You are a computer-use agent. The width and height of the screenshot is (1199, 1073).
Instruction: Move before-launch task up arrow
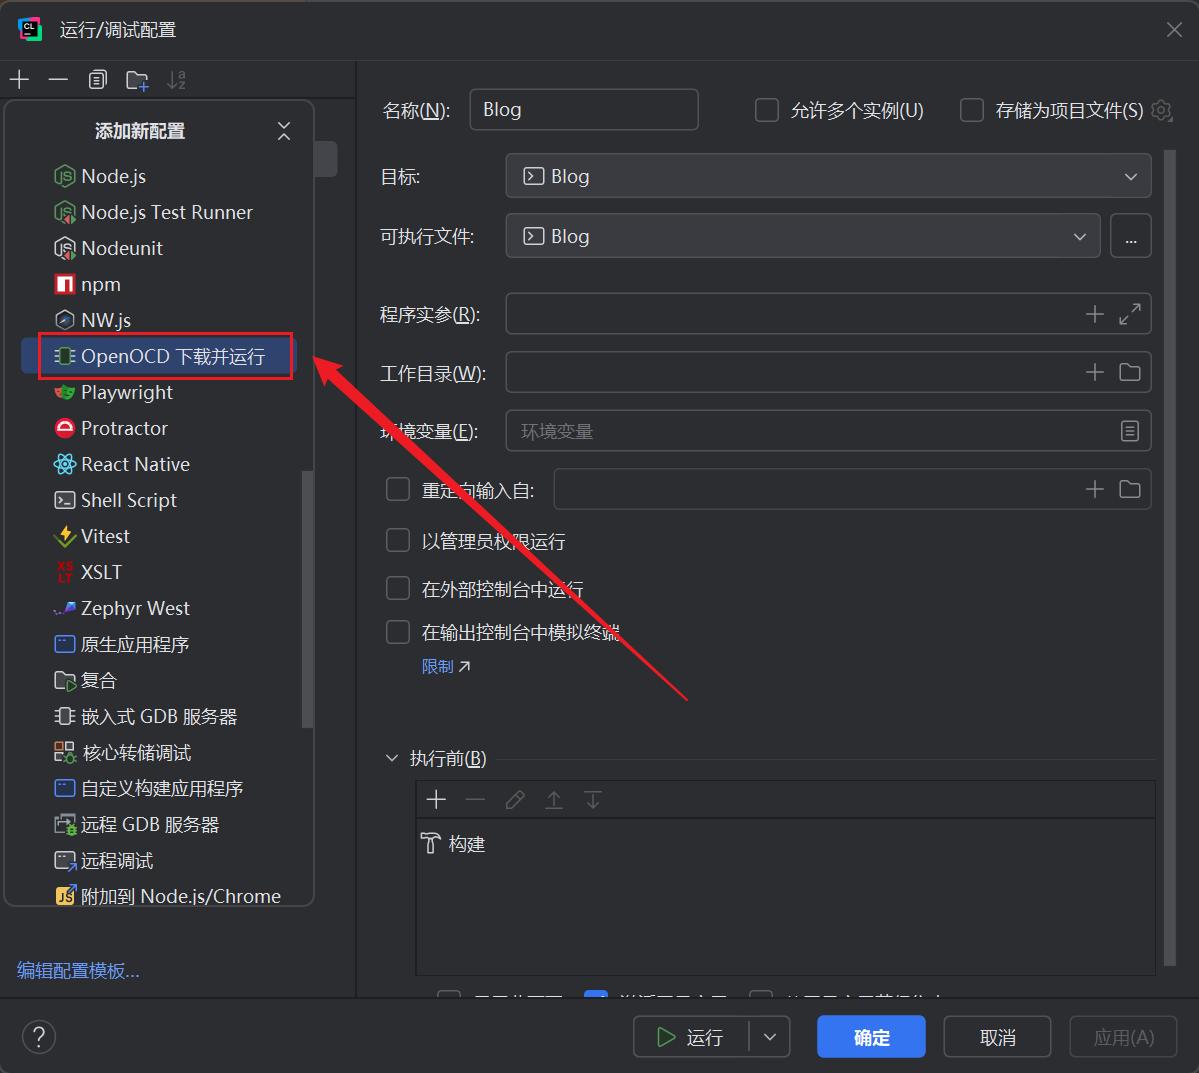(554, 799)
